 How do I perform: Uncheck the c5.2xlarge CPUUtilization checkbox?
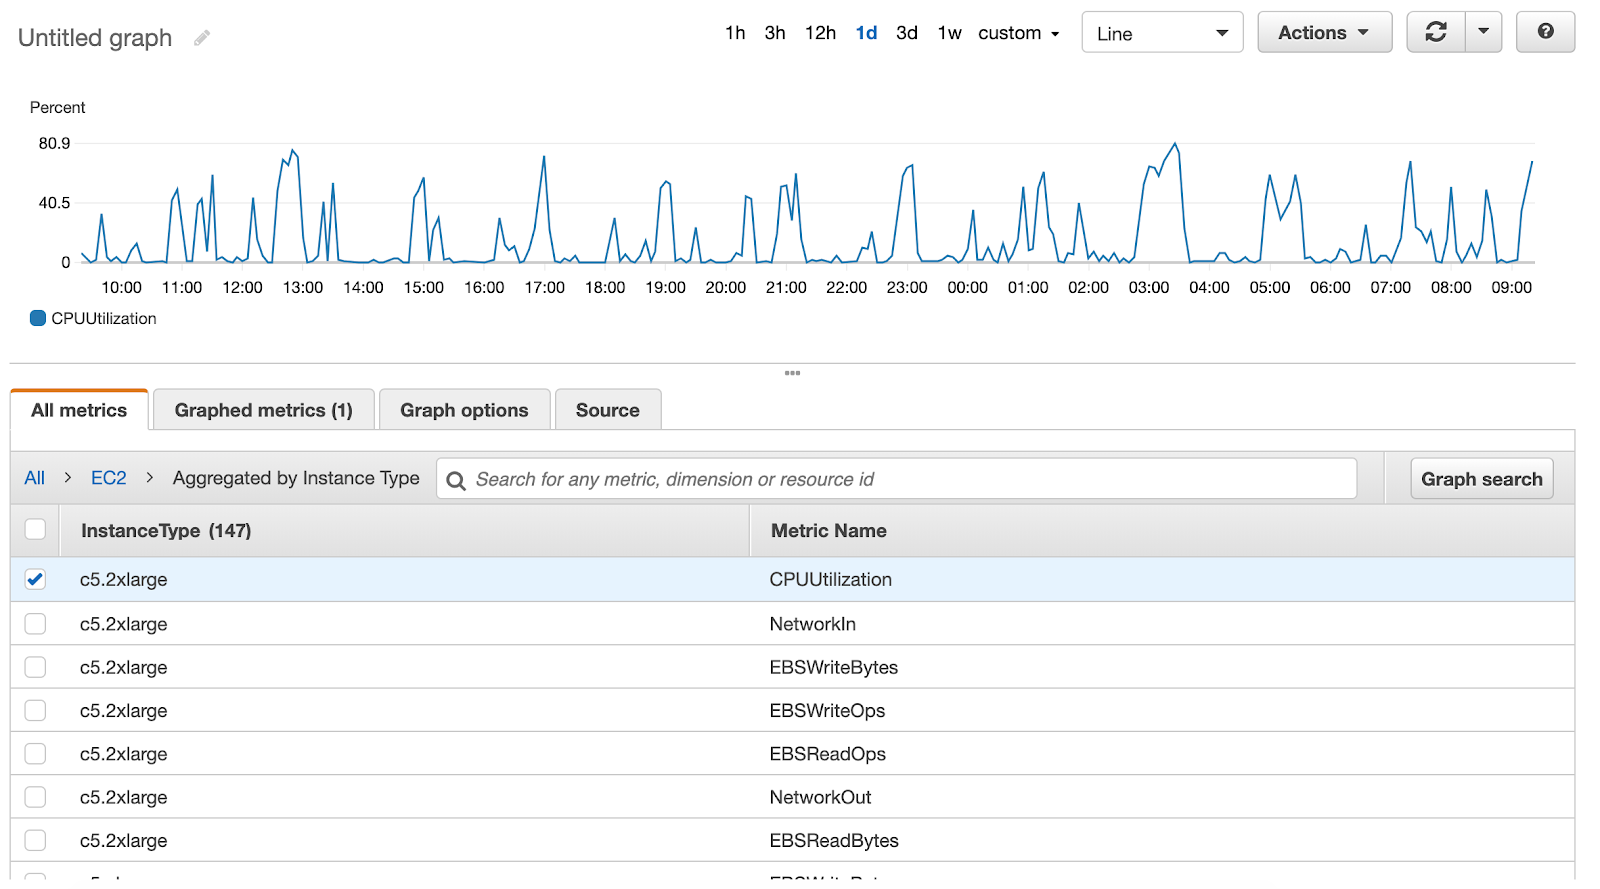coord(35,579)
